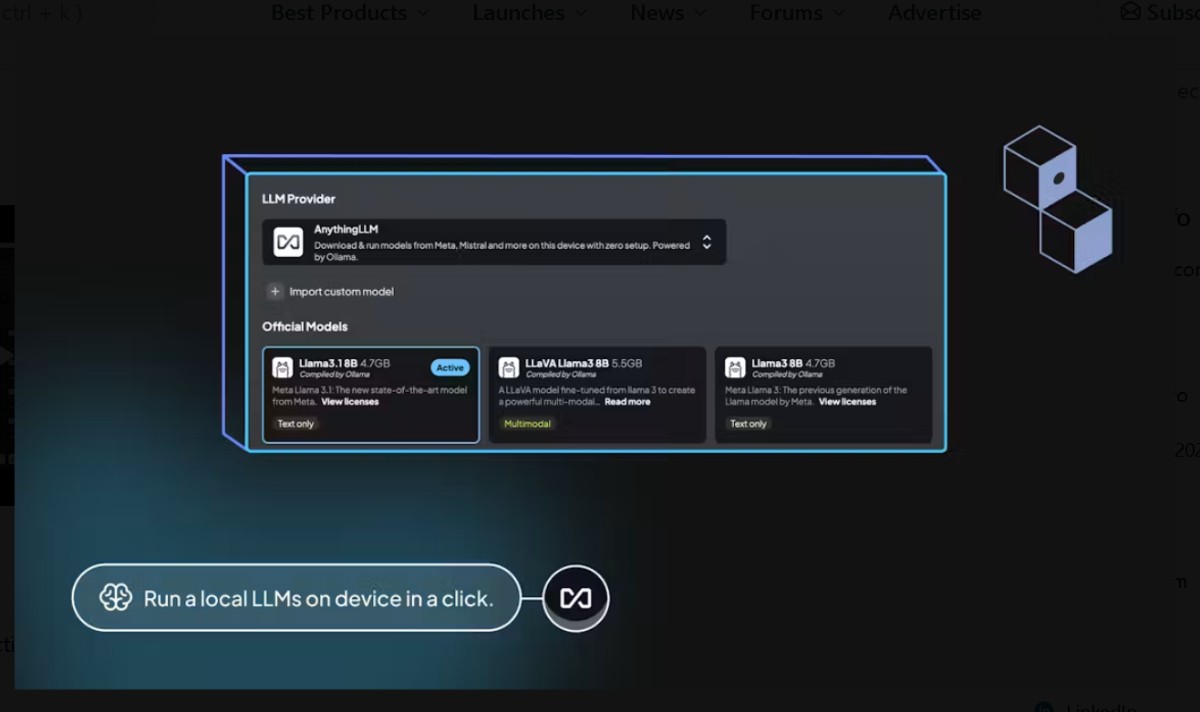Focus the ctrl + k search field

[x=40, y=13]
